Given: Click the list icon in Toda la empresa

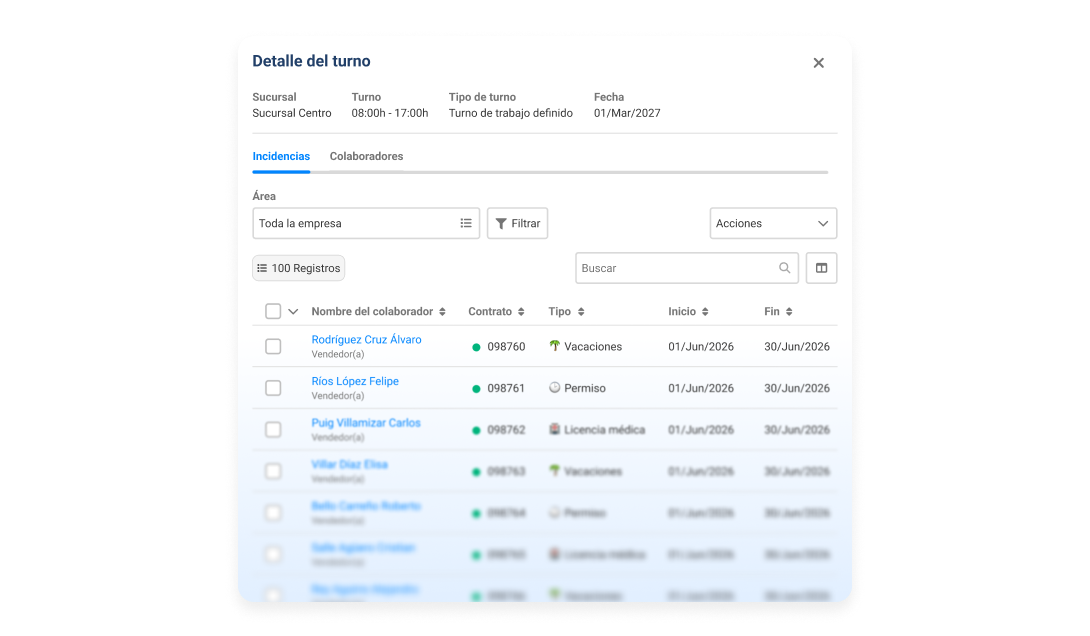Looking at the screenshot, I should click(466, 223).
